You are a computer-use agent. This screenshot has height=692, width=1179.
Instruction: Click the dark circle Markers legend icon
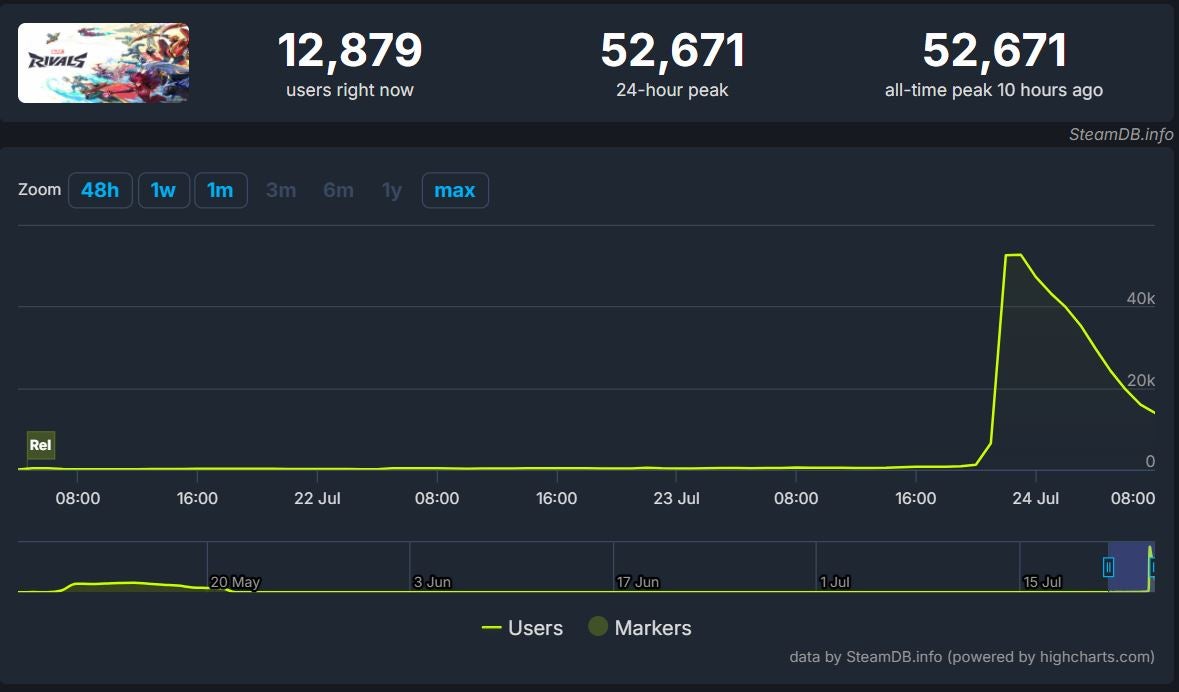(x=598, y=627)
